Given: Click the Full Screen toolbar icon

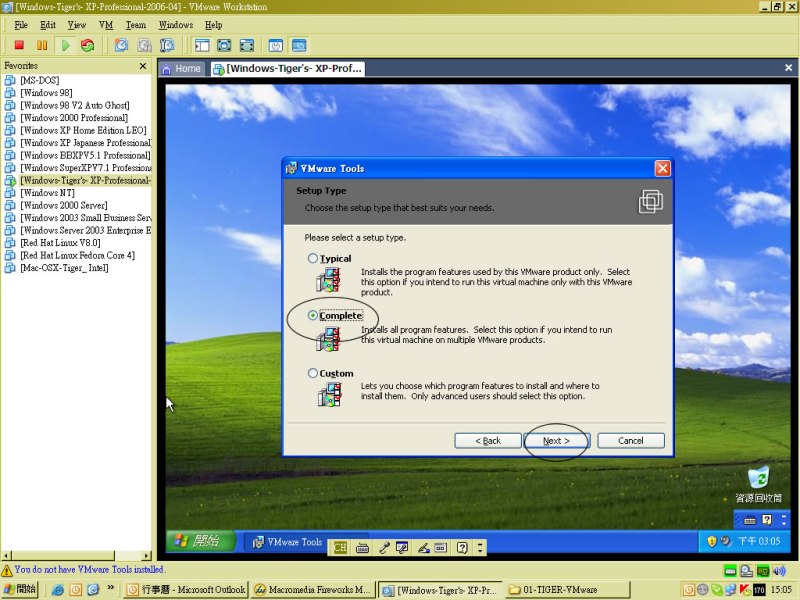Looking at the screenshot, I should coord(224,45).
